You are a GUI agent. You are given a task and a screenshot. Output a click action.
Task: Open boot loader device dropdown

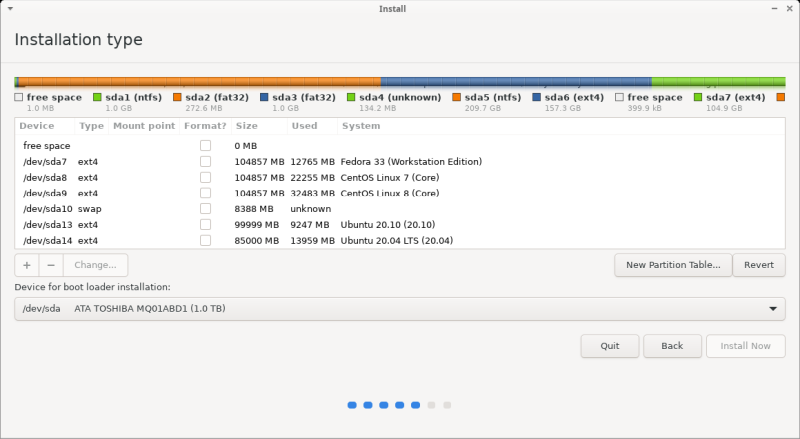399,309
